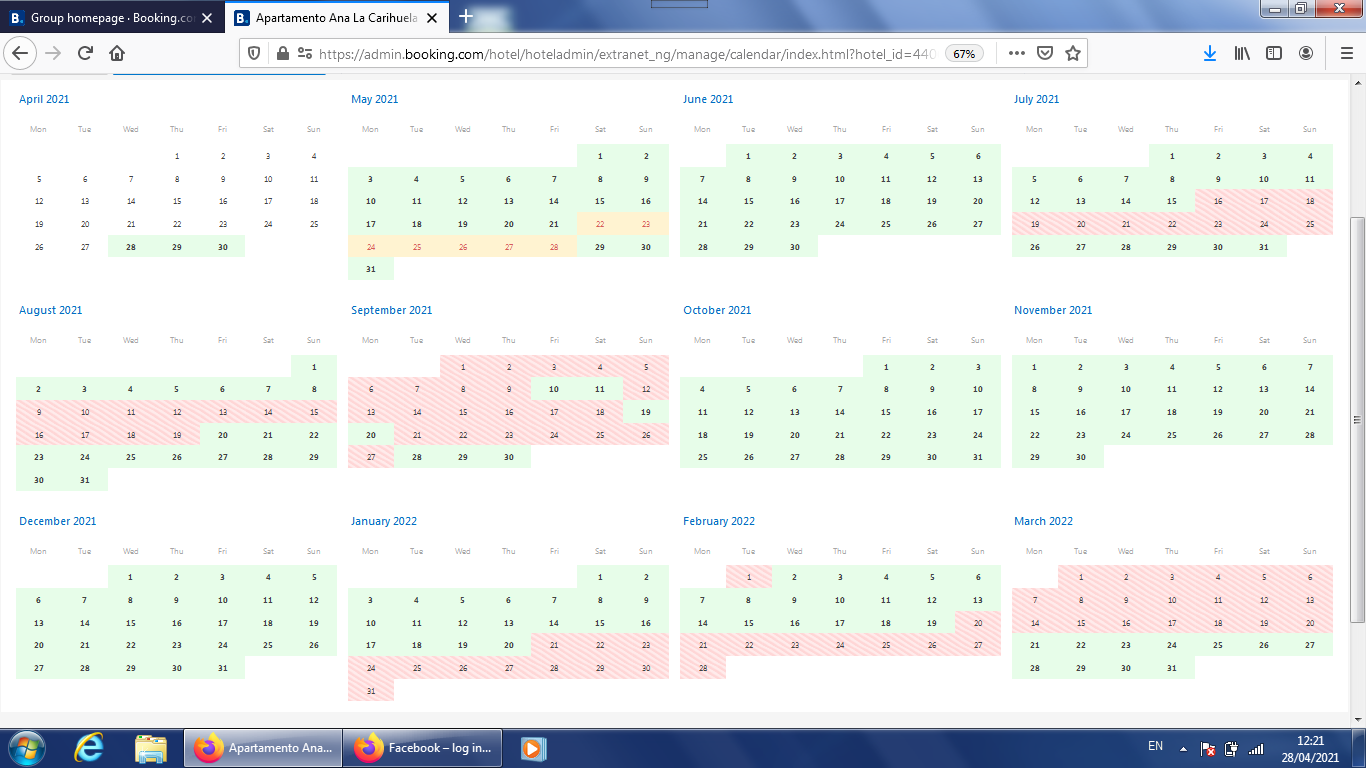Go to the Firefox home page icon
Screen dimensions: 1366x768
[117, 54]
